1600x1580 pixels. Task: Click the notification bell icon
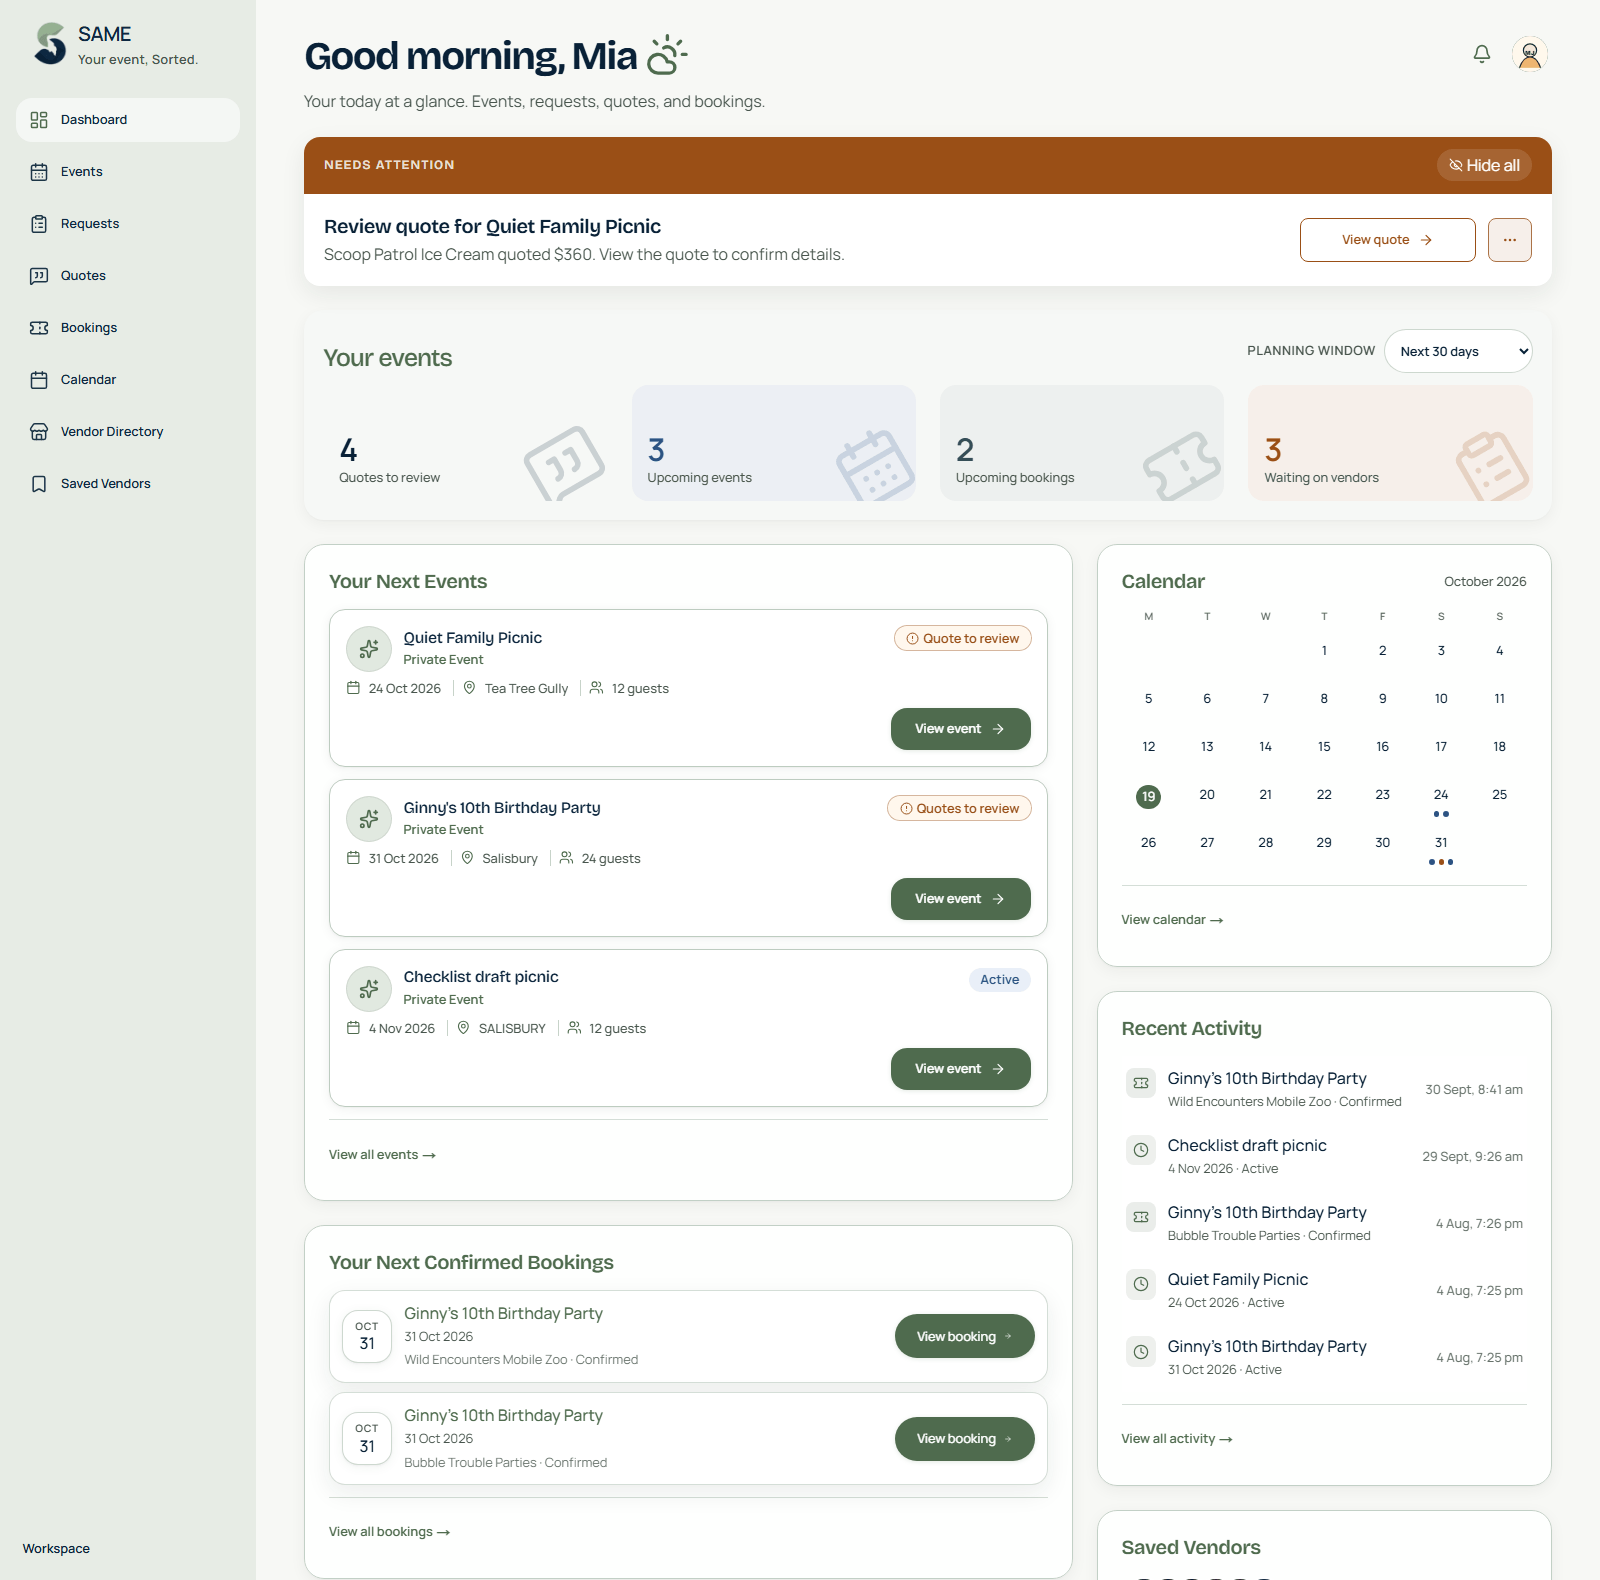click(1482, 54)
